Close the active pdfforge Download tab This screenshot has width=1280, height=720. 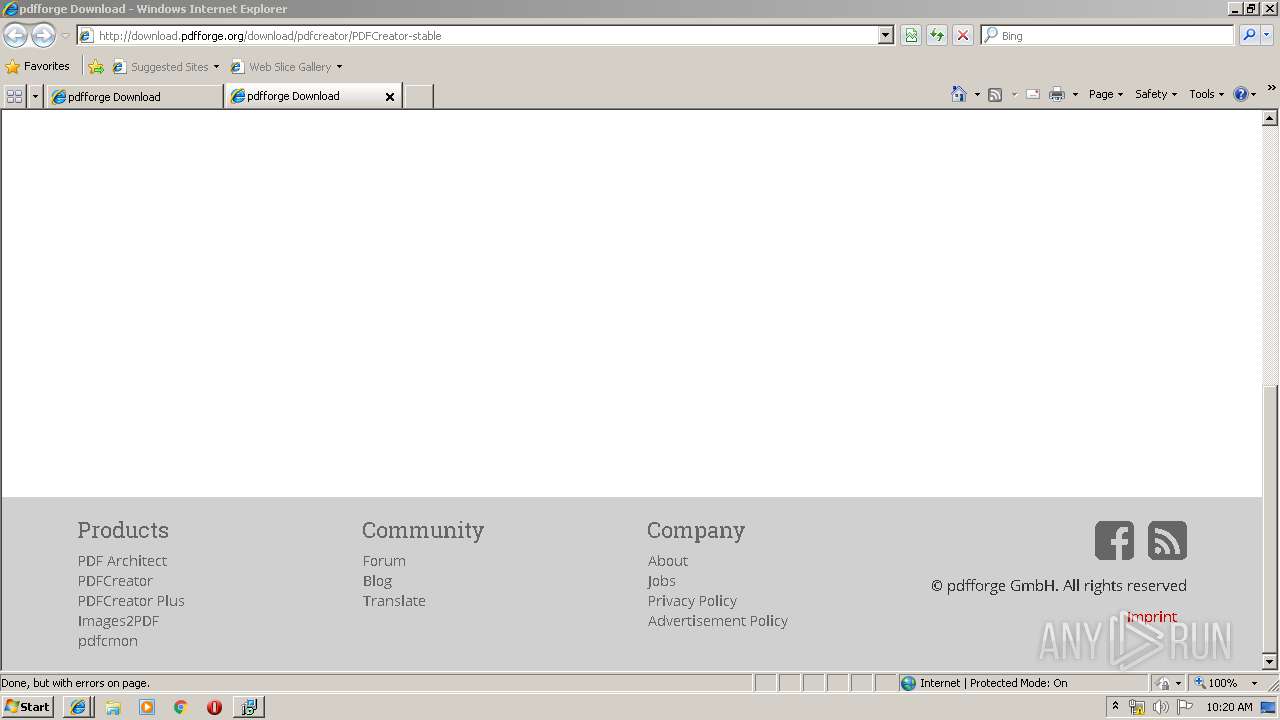pos(390,97)
